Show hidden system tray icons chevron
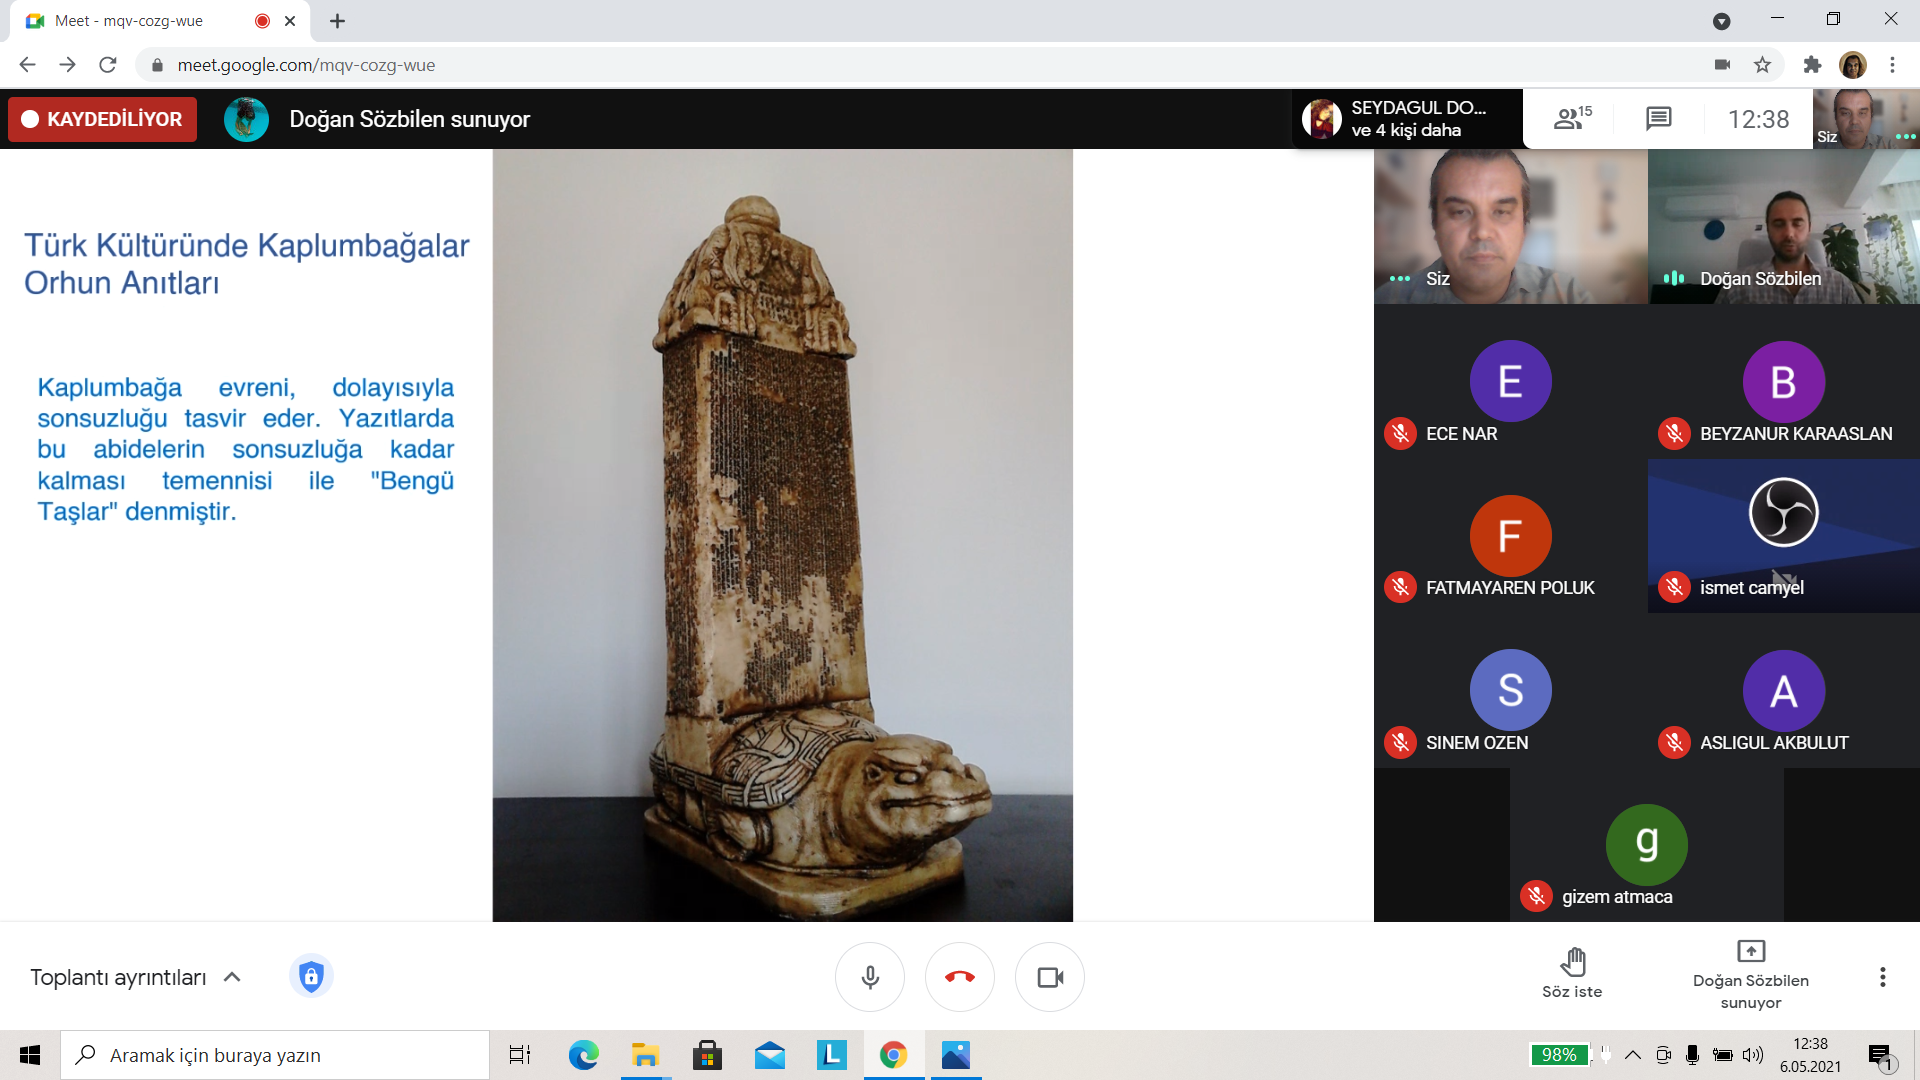The width and height of the screenshot is (1920, 1080). coord(1633,1055)
